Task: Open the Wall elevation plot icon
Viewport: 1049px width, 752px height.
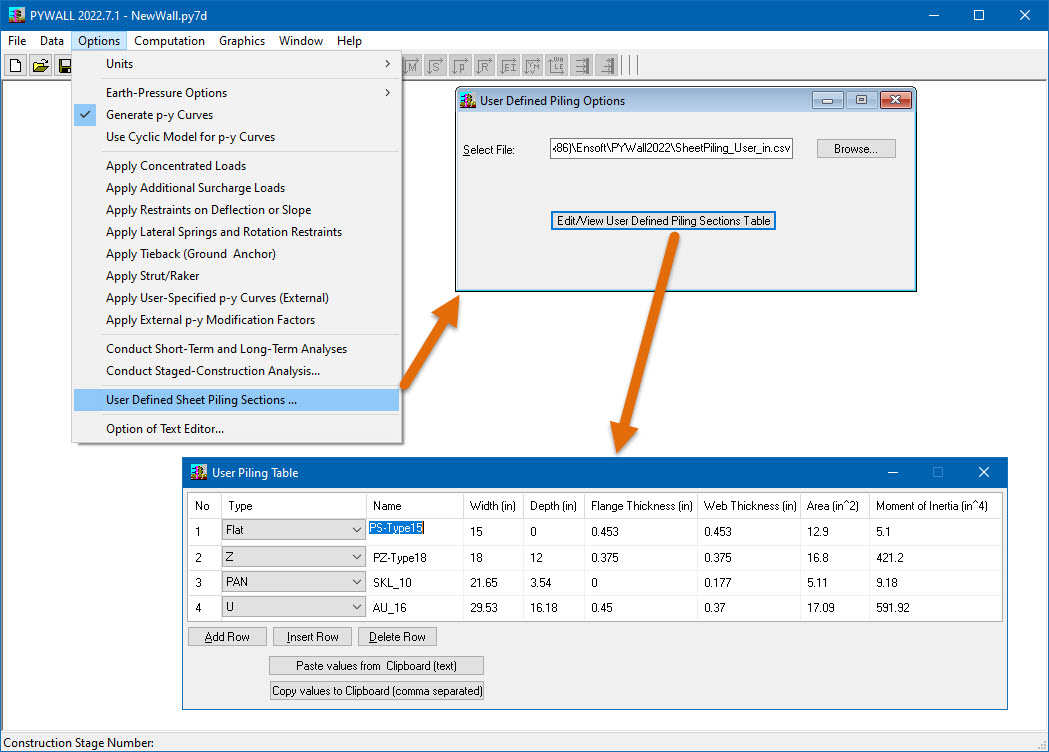Action: (557, 65)
